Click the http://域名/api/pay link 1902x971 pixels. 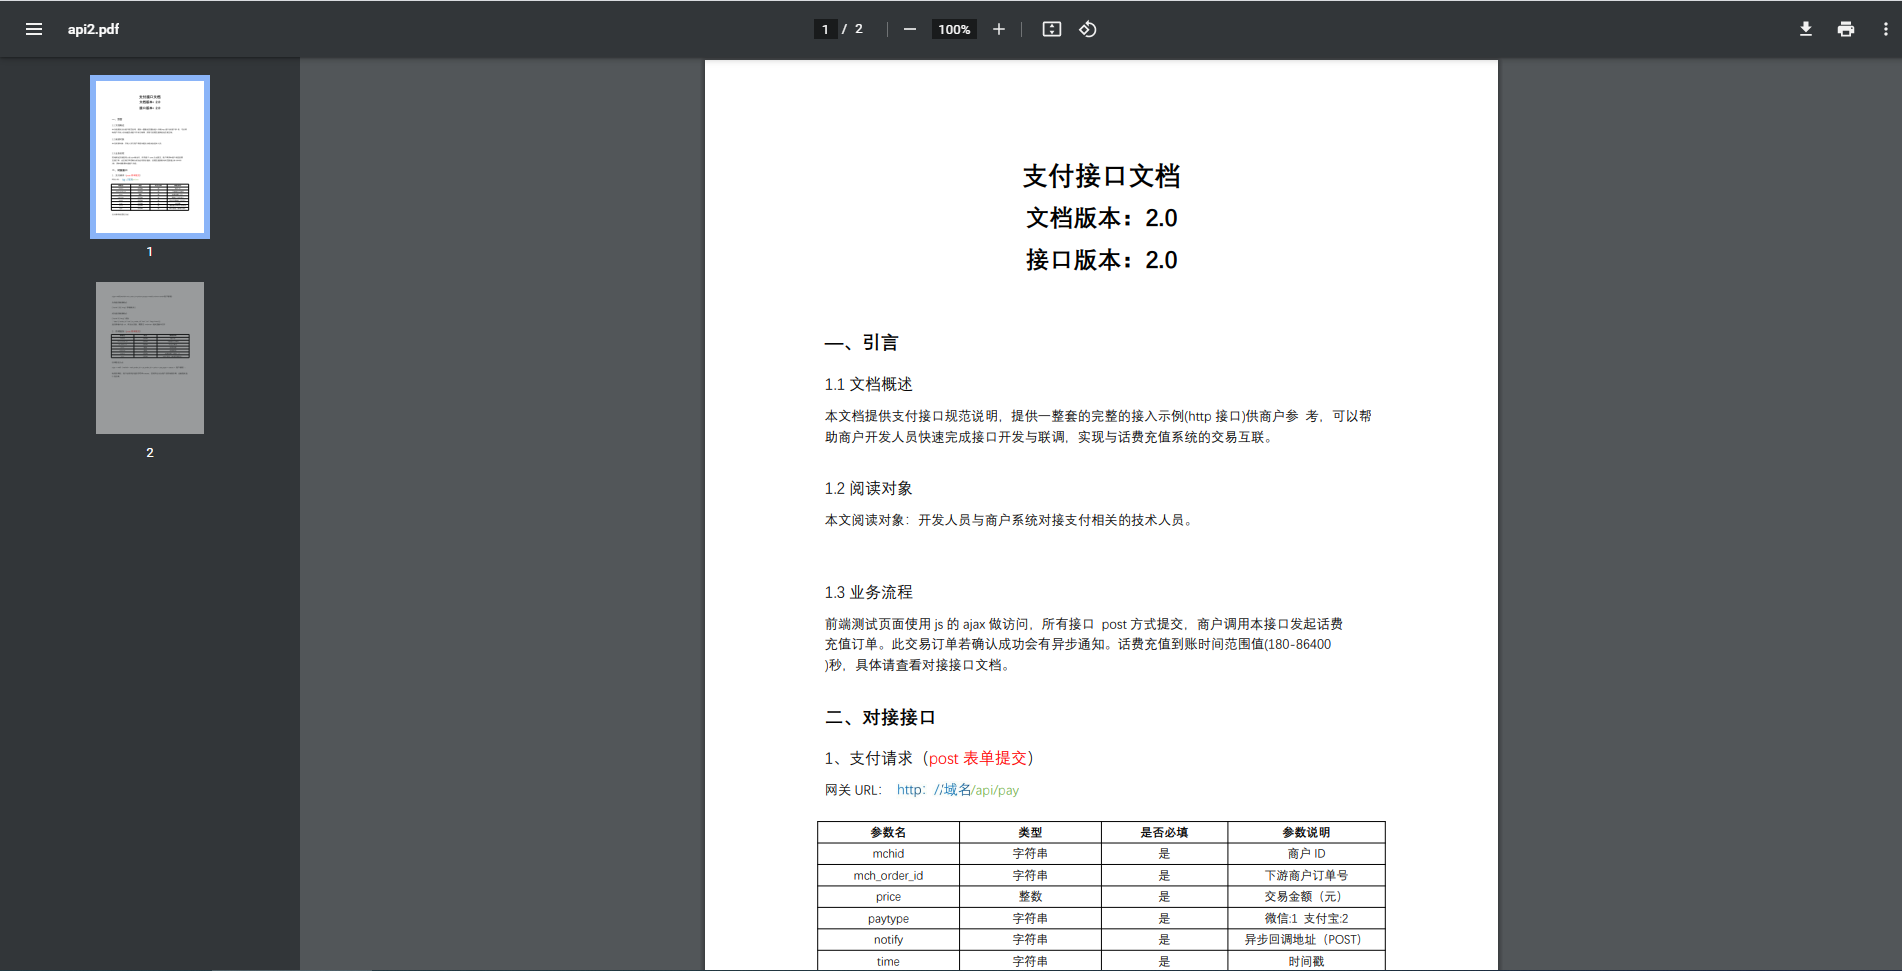point(957,790)
